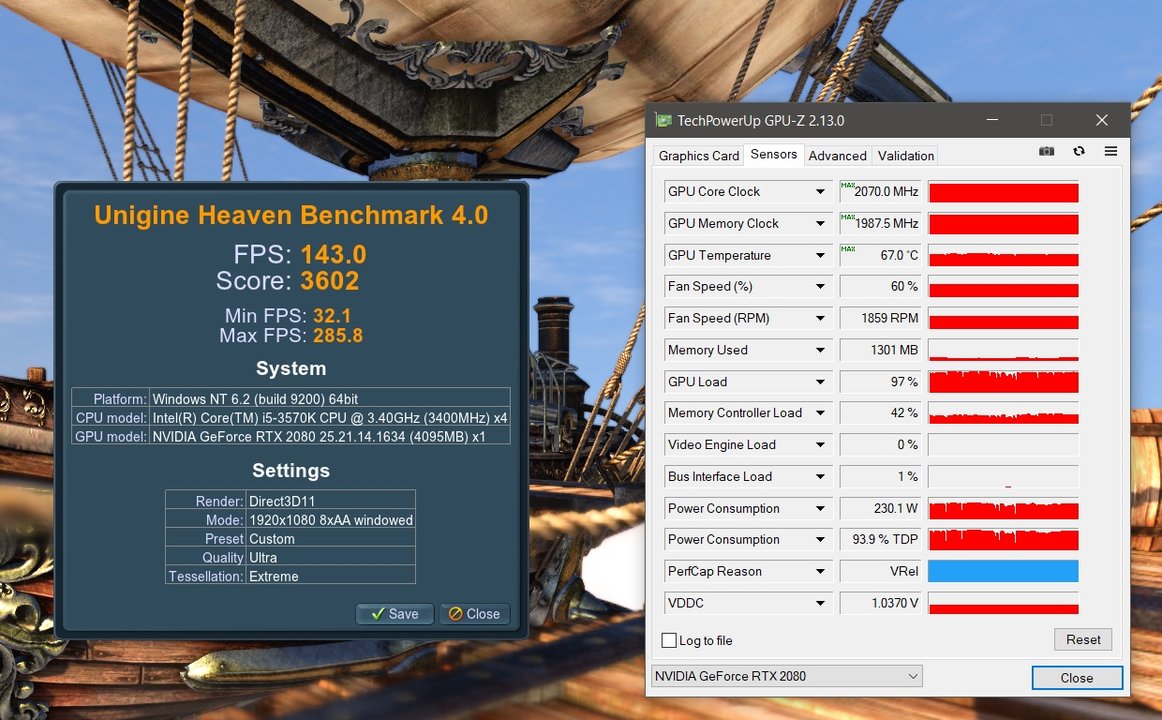Open the GPU Memory Clock dropdown
Screen dimensions: 1162x720
pos(820,224)
